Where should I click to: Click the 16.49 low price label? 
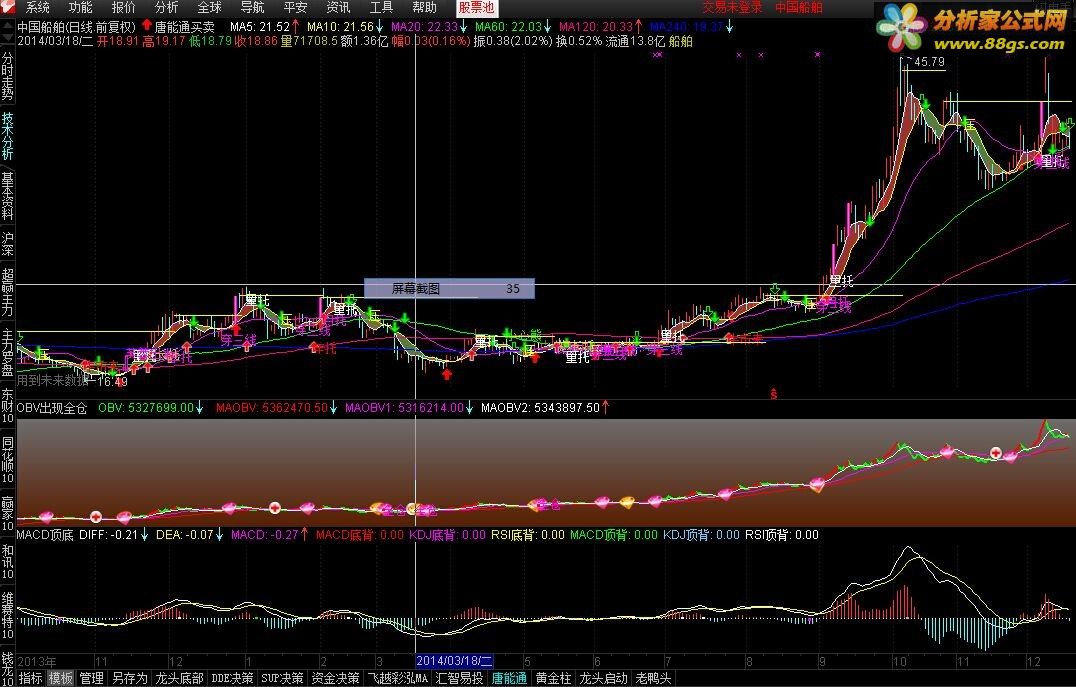click(113, 382)
